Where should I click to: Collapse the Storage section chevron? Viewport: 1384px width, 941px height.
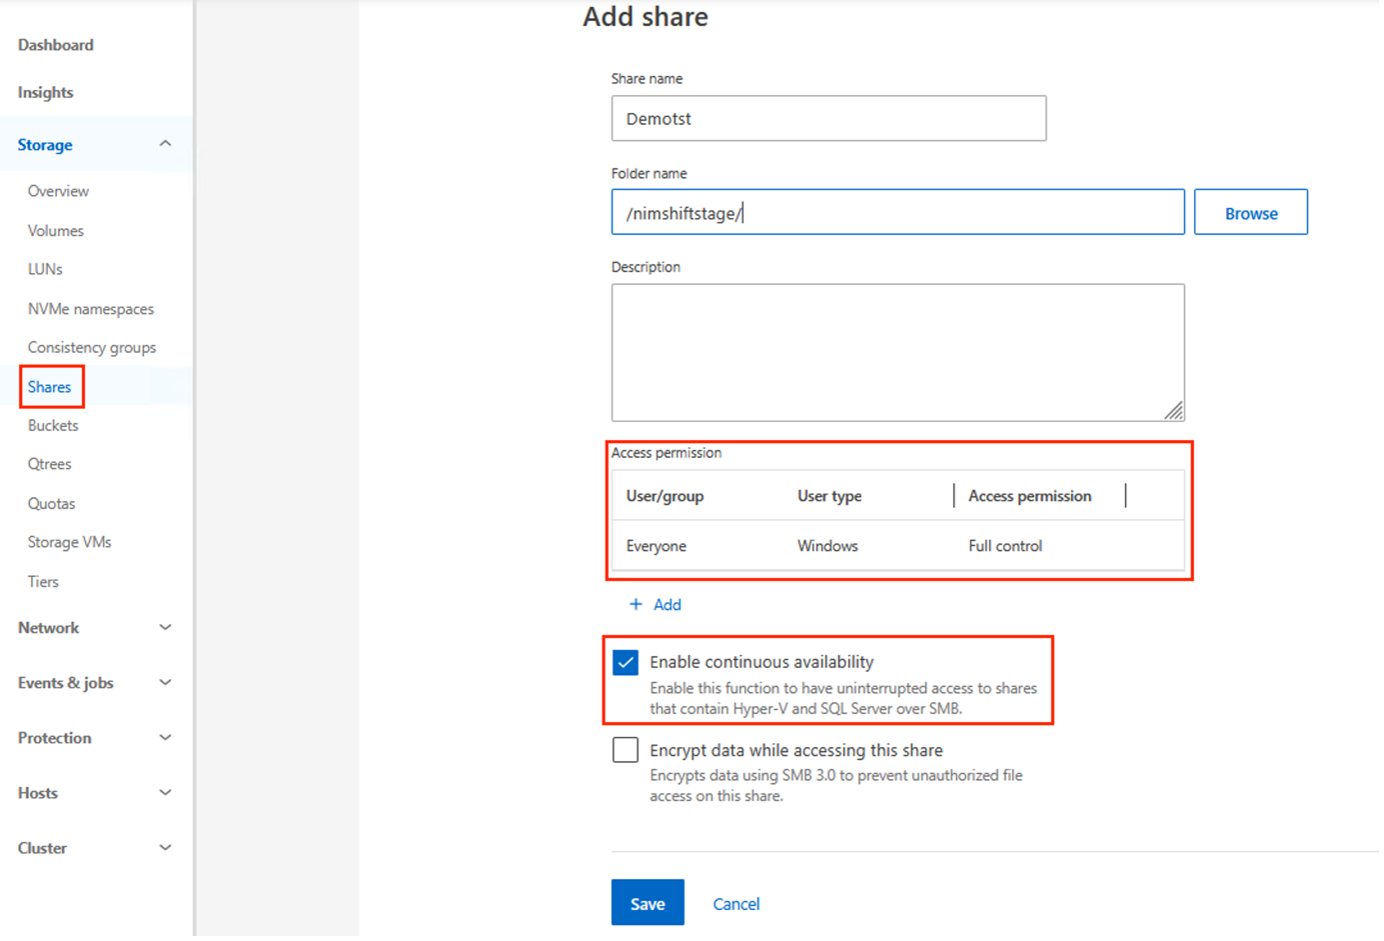coord(165,144)
